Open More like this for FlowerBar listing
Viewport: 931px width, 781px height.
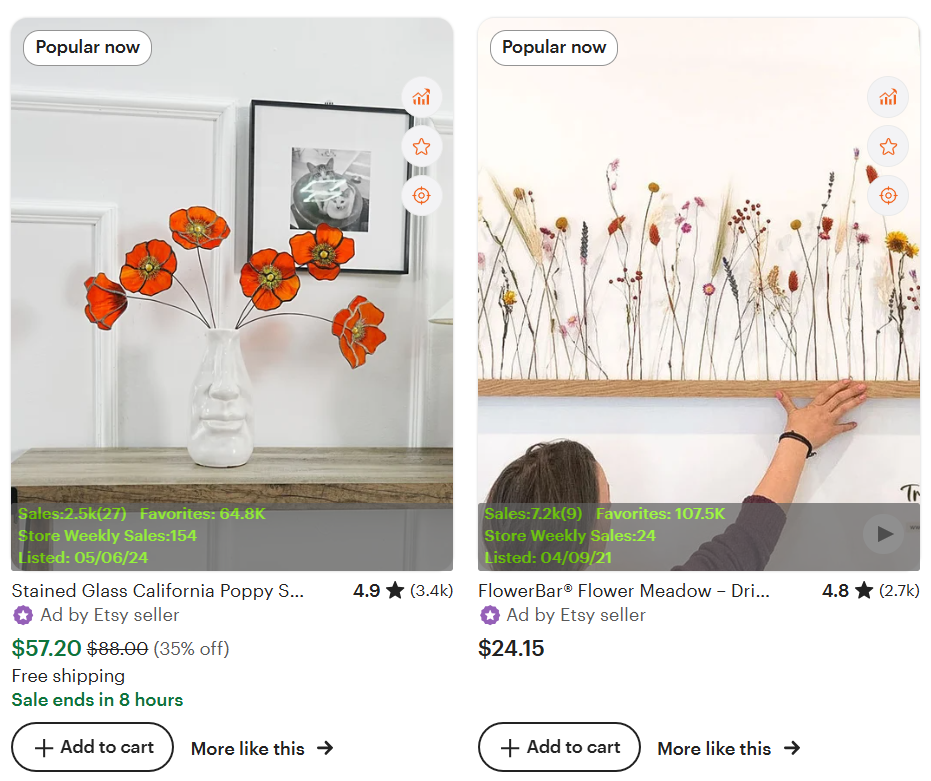pos(728,748)
